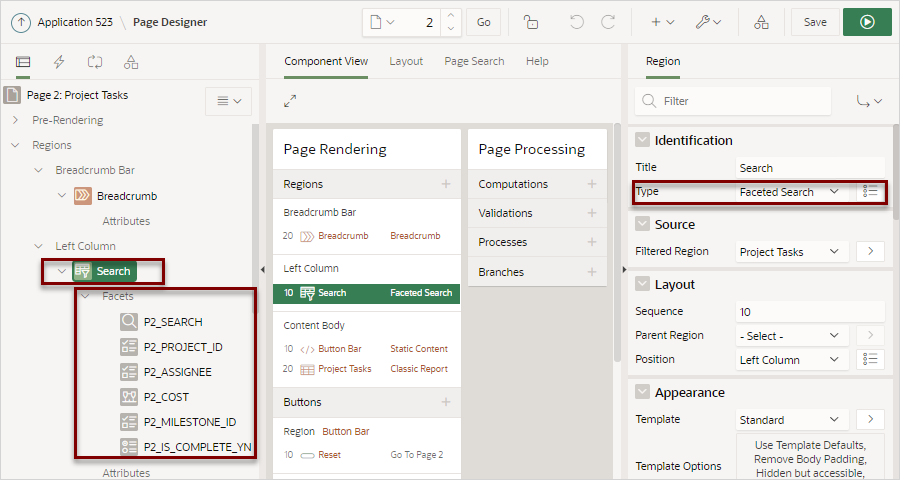The width and height of the screenshot is (900, 480).
Task: Collapse the Facets tree node
Action: 86,296
